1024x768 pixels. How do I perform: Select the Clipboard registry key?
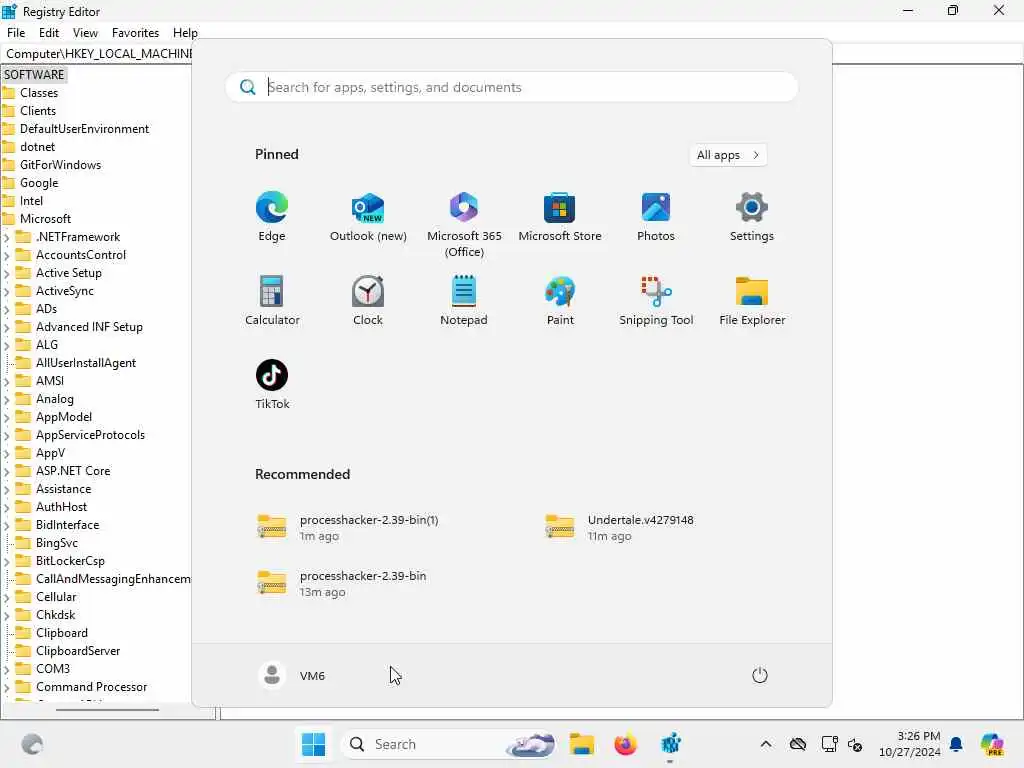click(x=61, y=633)
